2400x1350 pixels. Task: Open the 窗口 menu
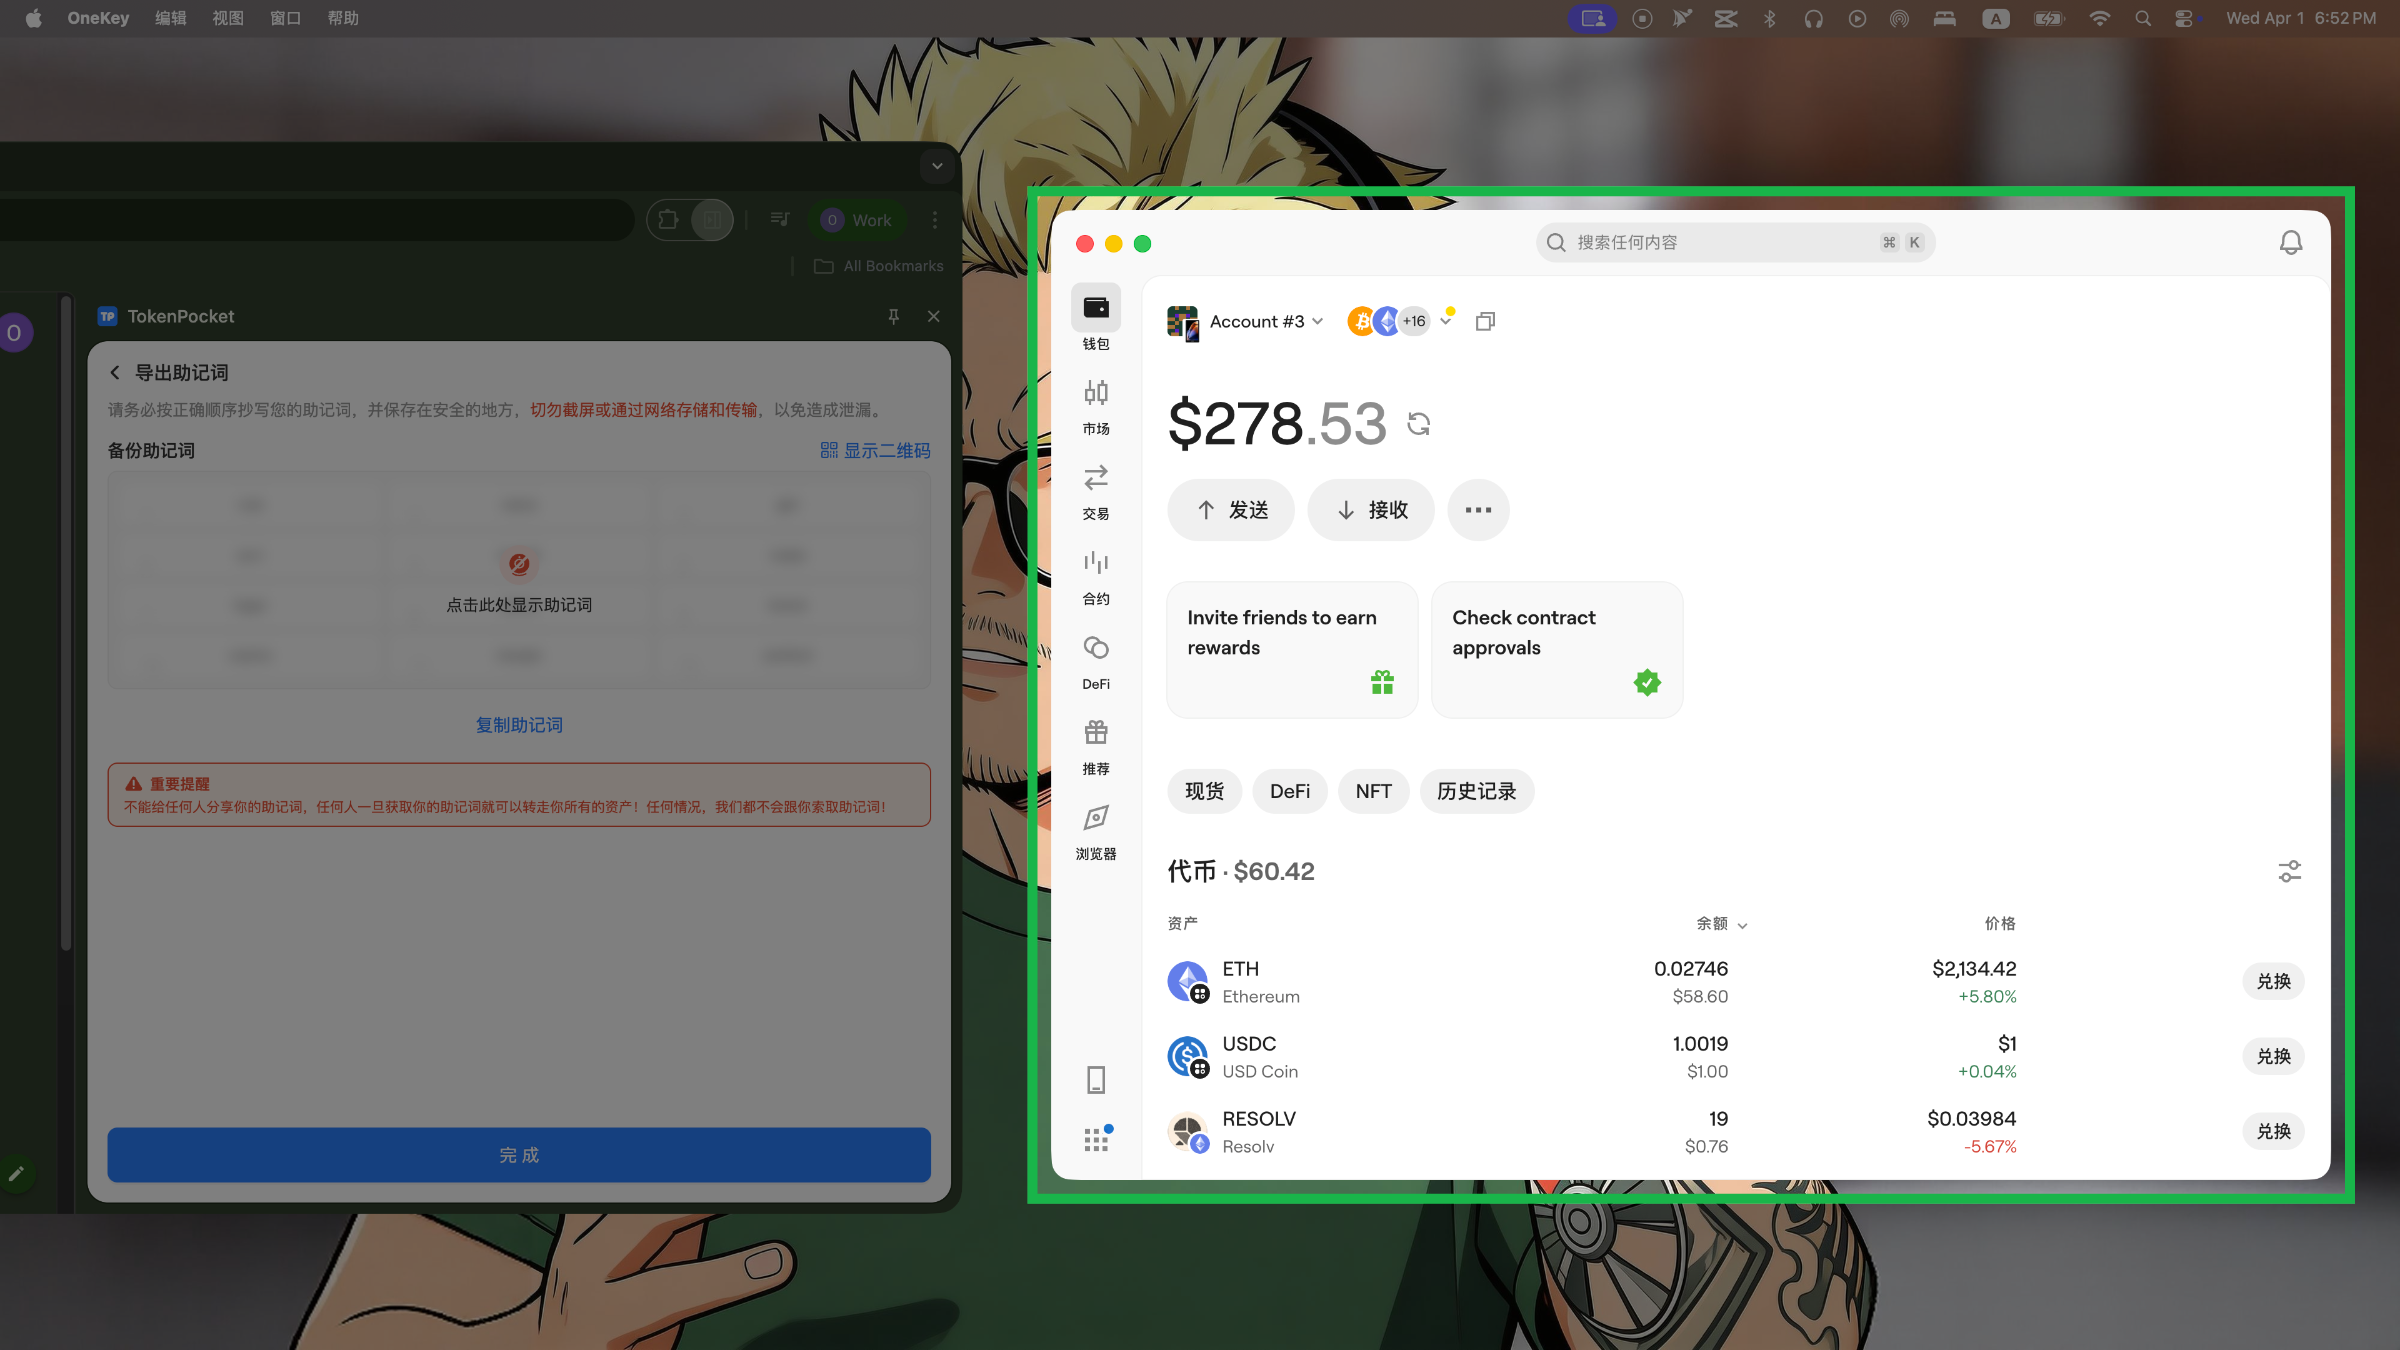(x=286, y=18)
